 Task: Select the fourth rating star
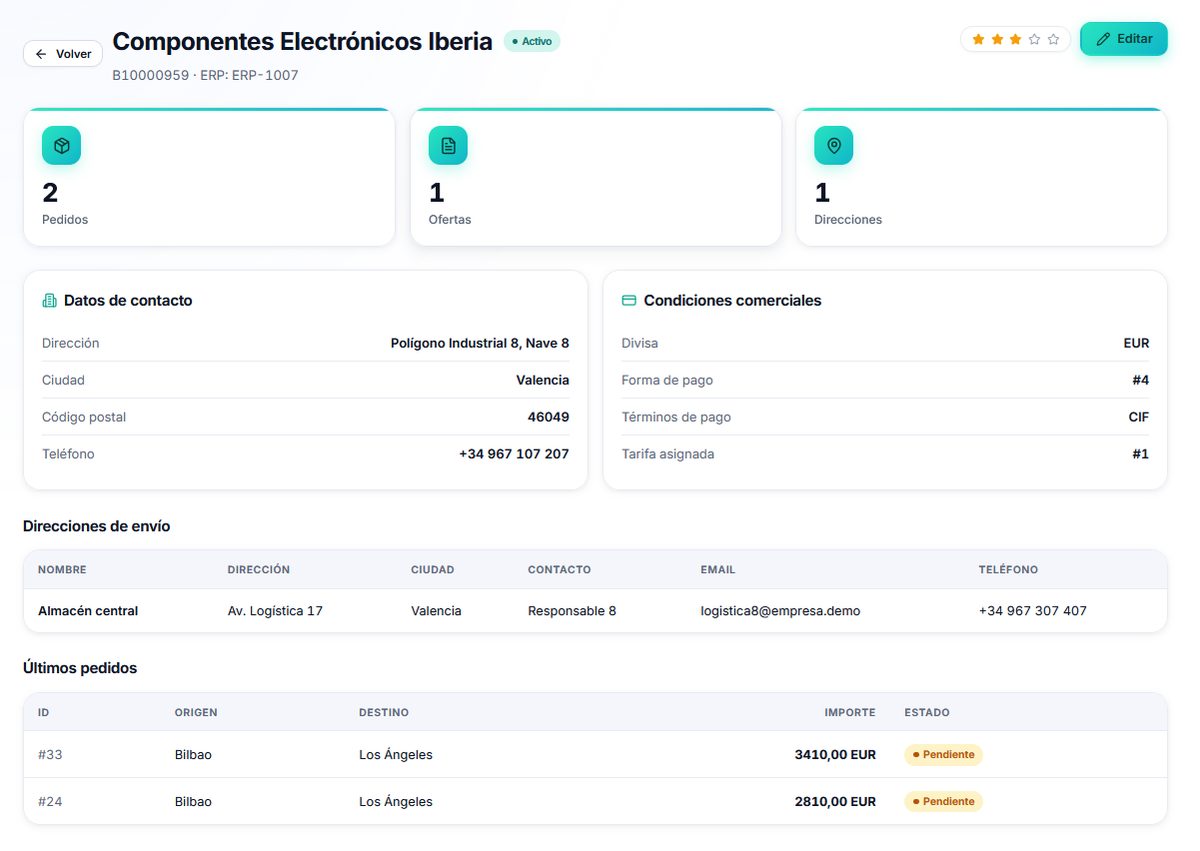pos(1034,39)
